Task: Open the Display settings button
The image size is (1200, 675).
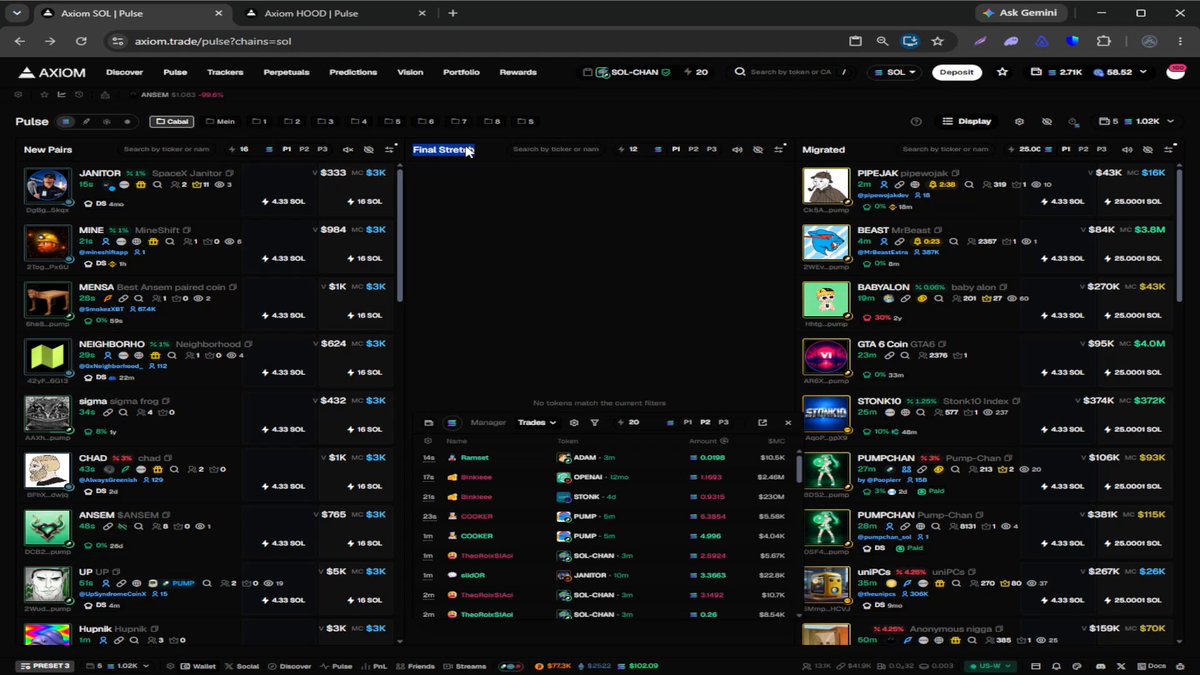Action: [967, 121]
